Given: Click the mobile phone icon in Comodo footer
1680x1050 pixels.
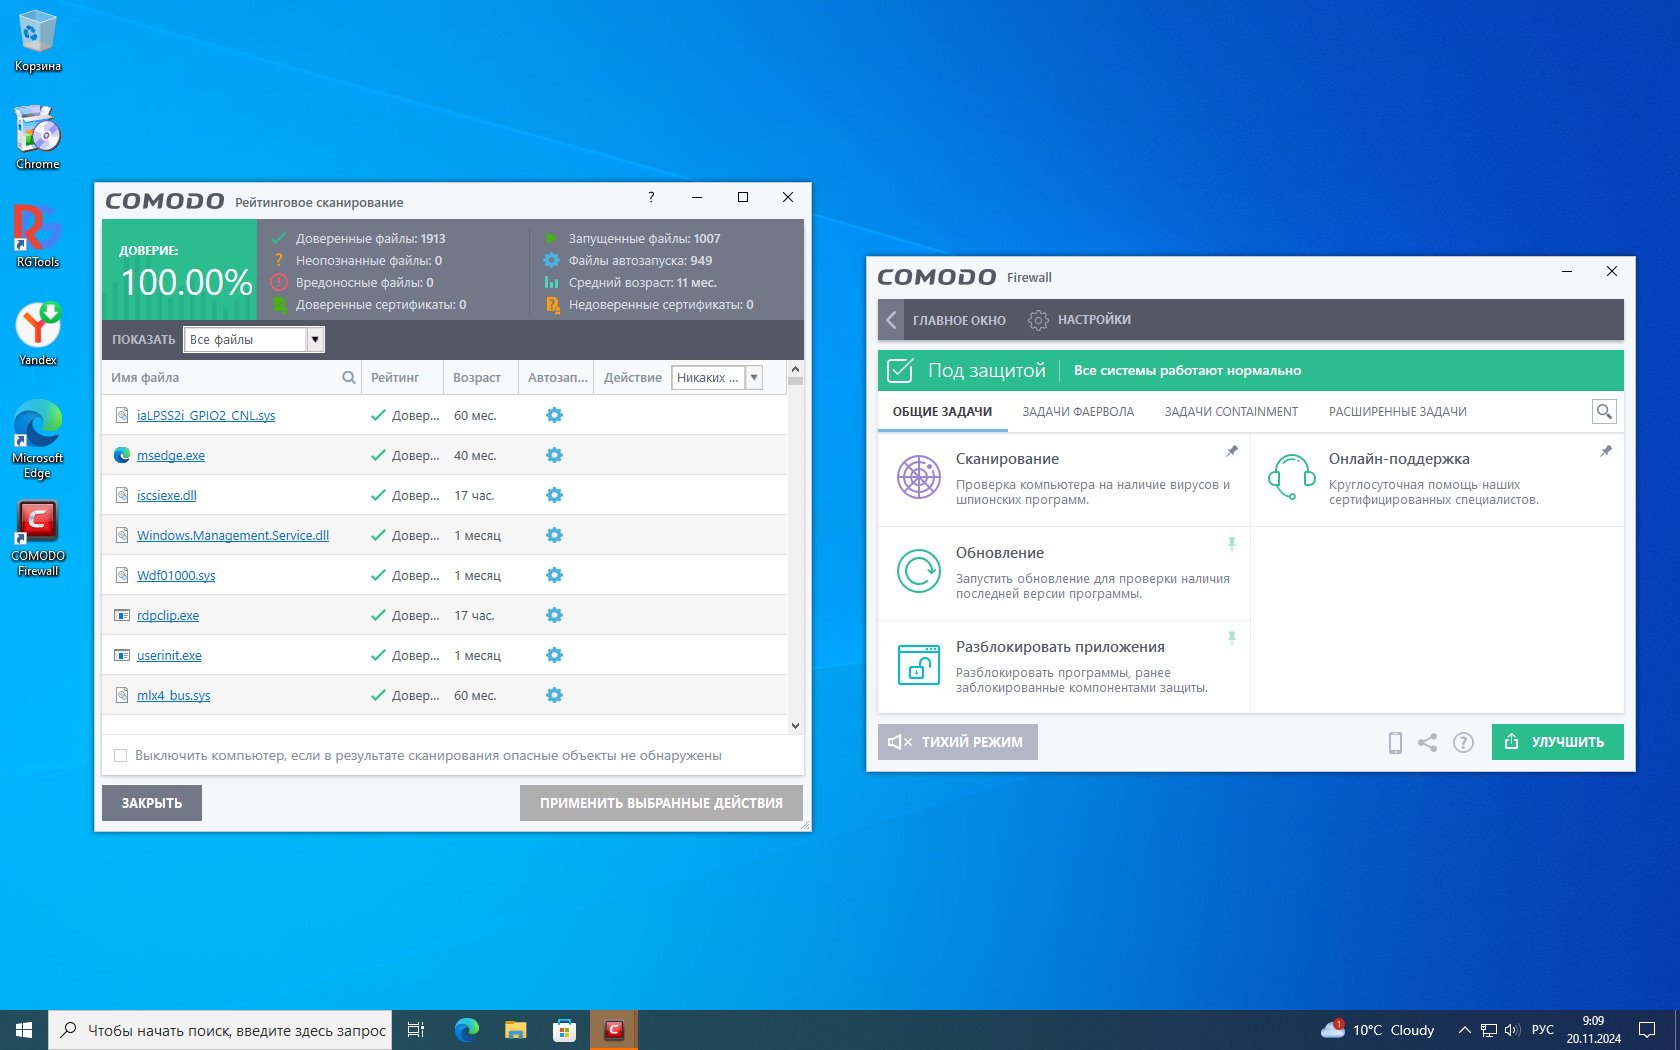Looking at the screenshot, I should 1395,742.
